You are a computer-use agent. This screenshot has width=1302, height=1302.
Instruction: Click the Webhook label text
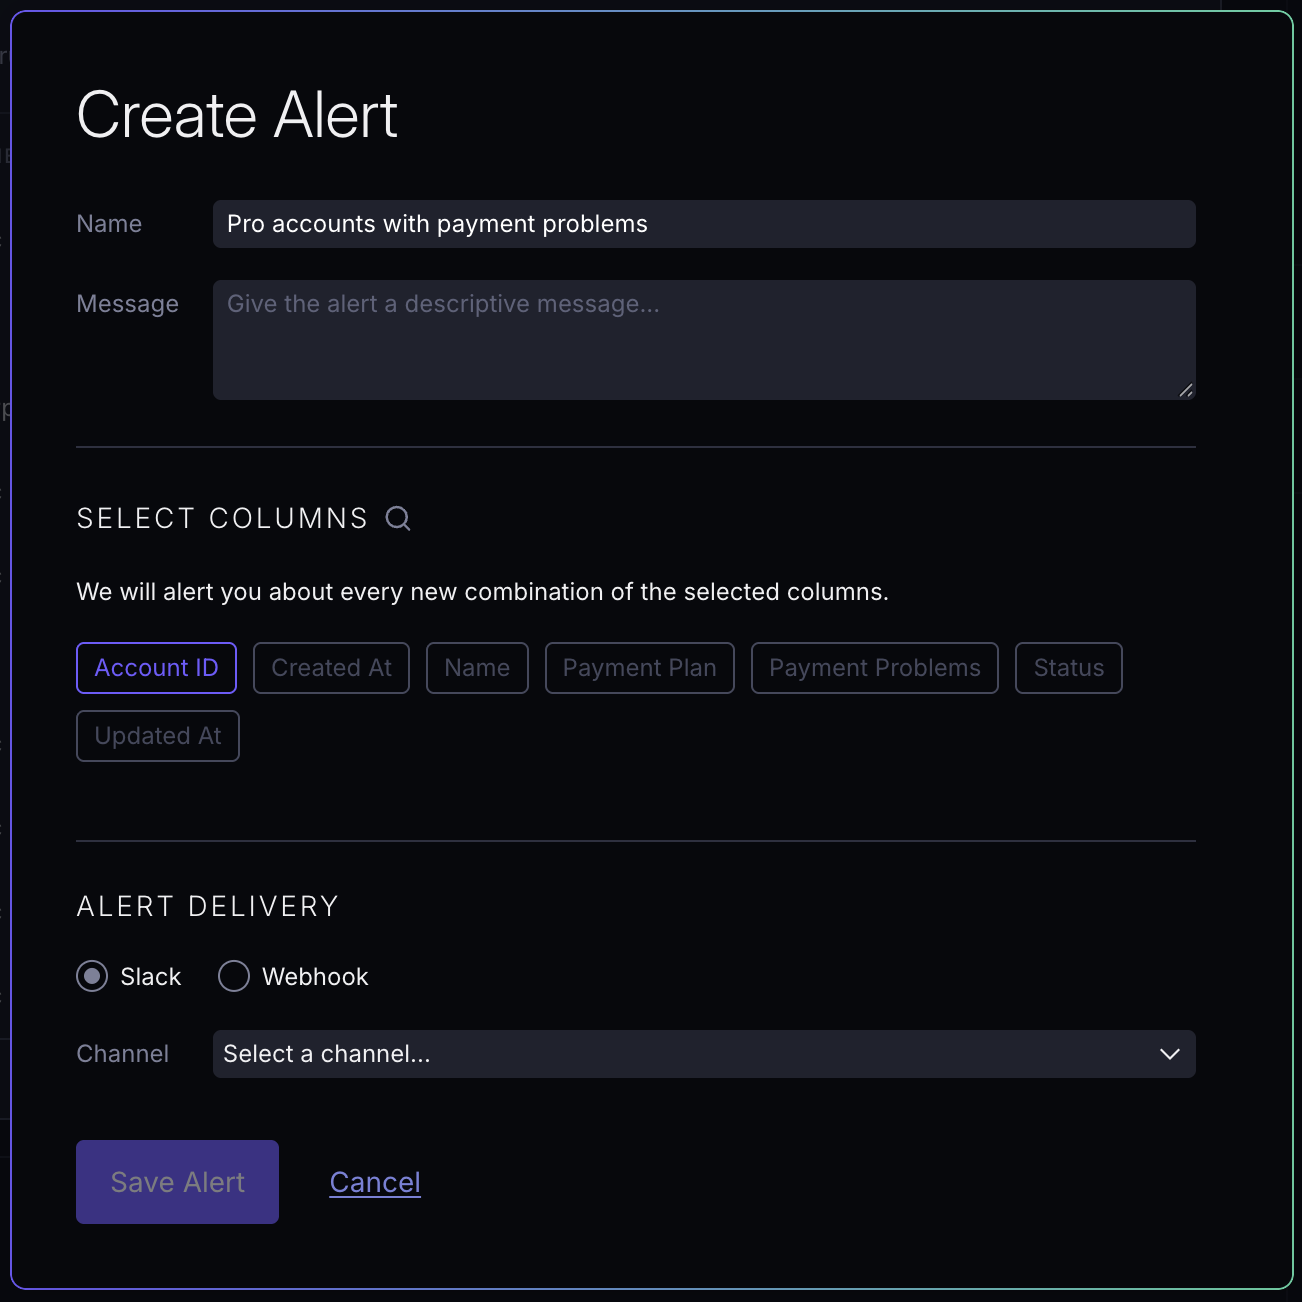[x=315, y=977]
